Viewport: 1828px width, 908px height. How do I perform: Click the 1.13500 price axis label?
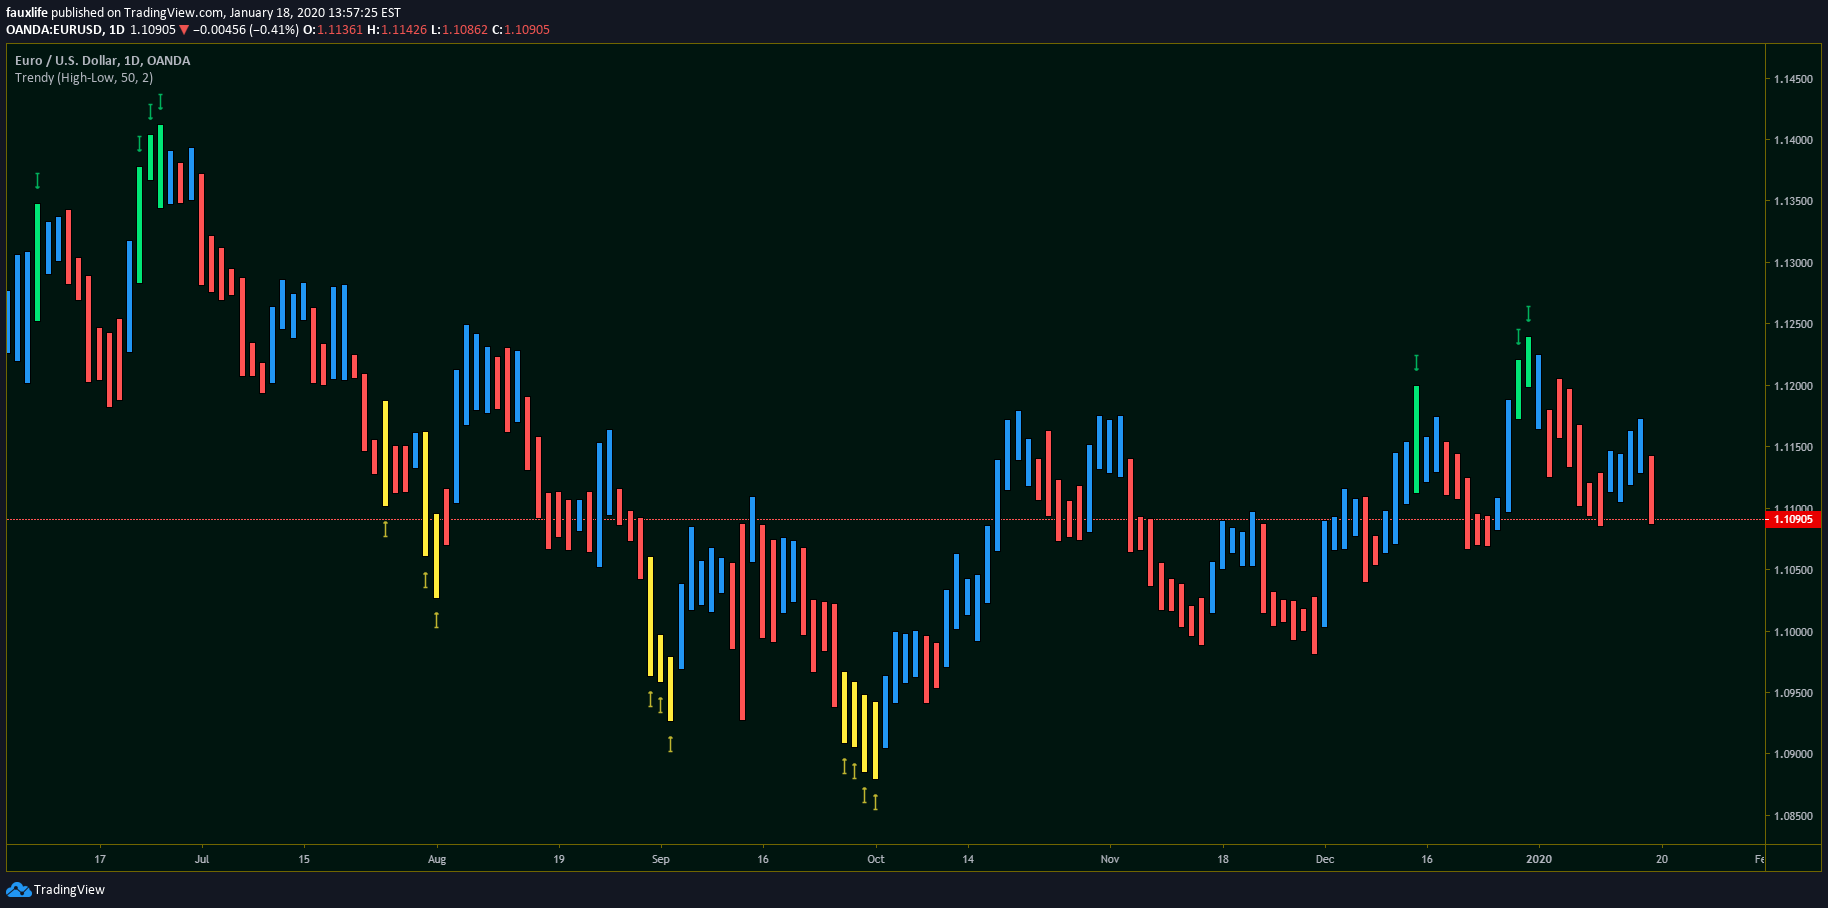coord(1793,201)
